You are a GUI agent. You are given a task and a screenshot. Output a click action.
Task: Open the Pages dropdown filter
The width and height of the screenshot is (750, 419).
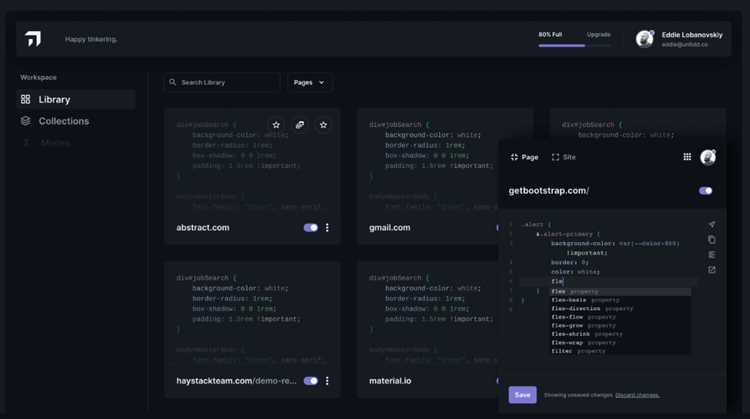tap(309, 82)
